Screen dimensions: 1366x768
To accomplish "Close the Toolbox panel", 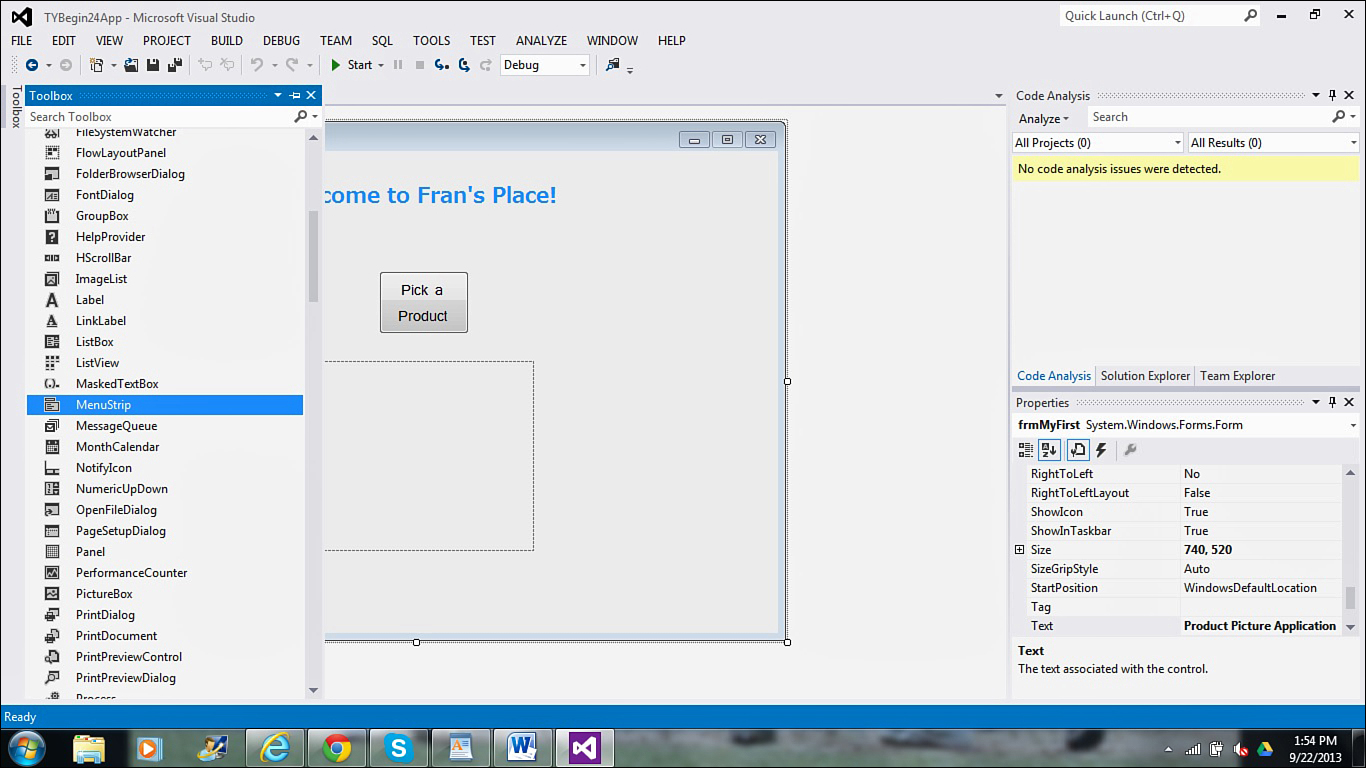I will click(x=312, y=95).
